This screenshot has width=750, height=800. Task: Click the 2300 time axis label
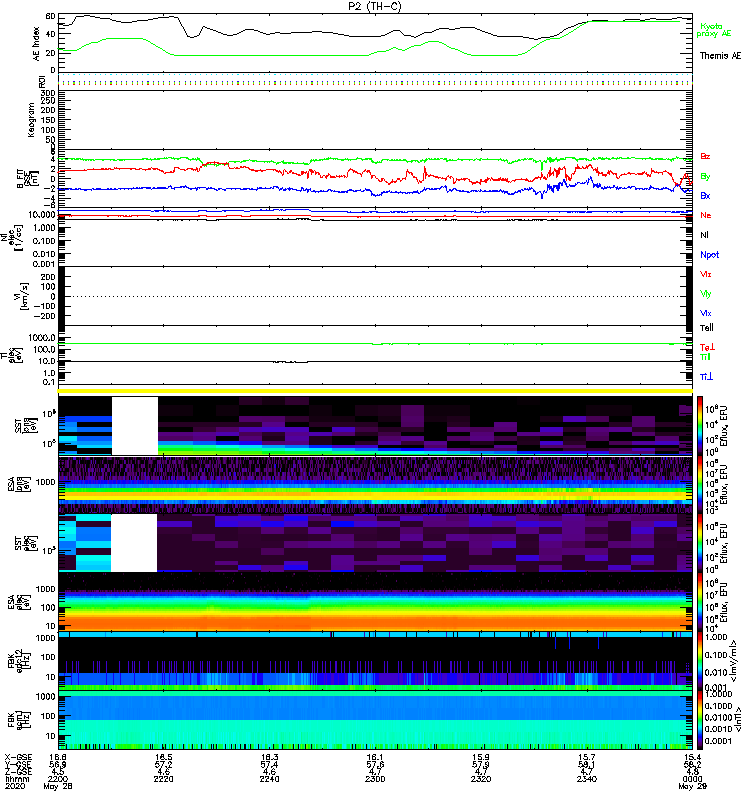[375, 779]
